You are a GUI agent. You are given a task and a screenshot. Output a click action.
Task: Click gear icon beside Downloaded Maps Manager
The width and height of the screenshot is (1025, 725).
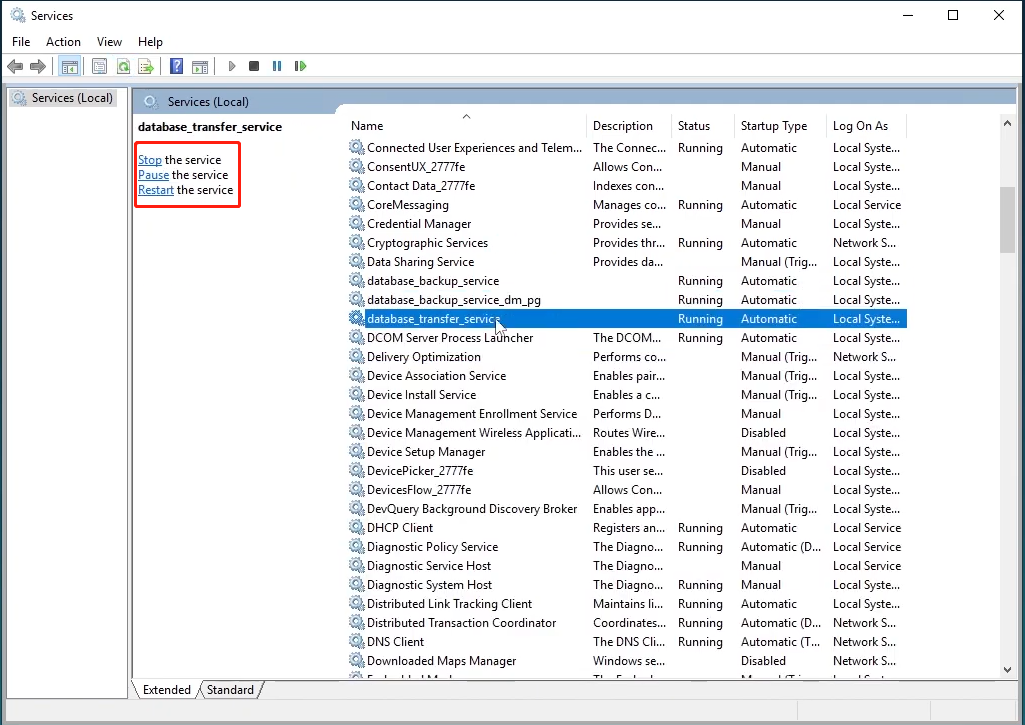(356, 660)
